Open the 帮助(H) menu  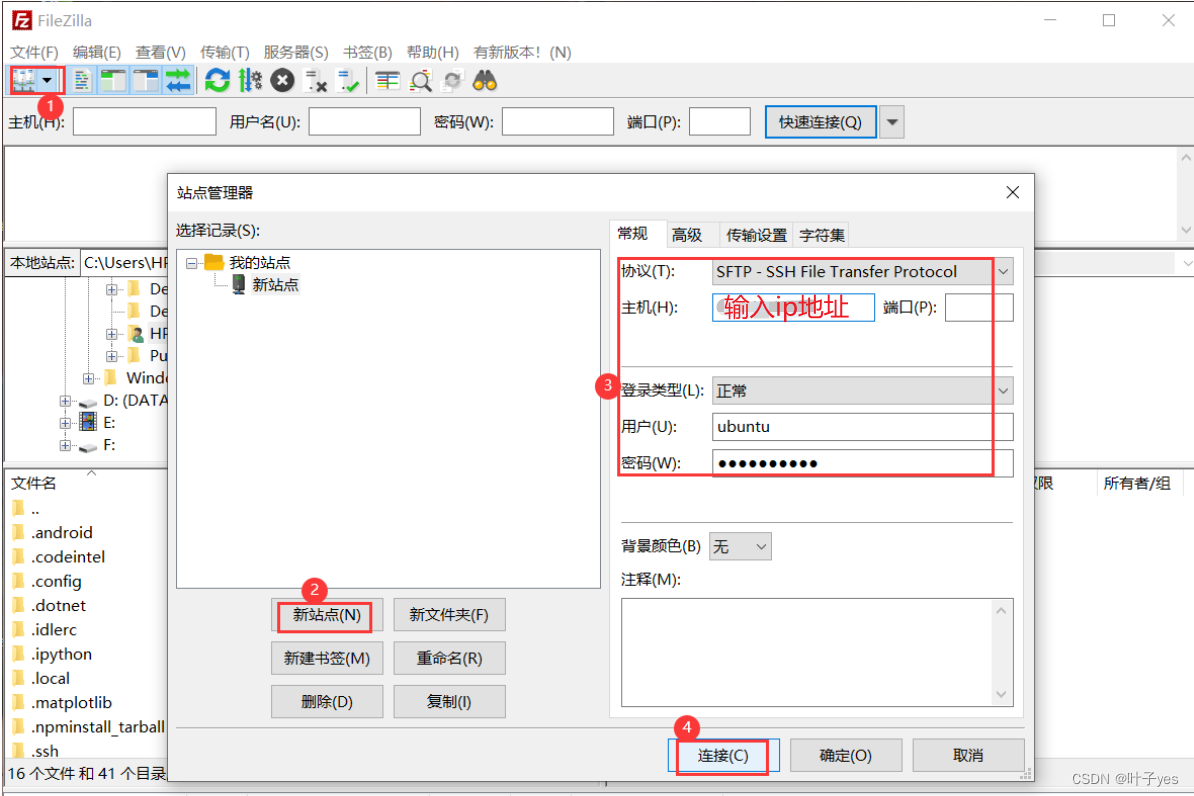pos(433,52)
